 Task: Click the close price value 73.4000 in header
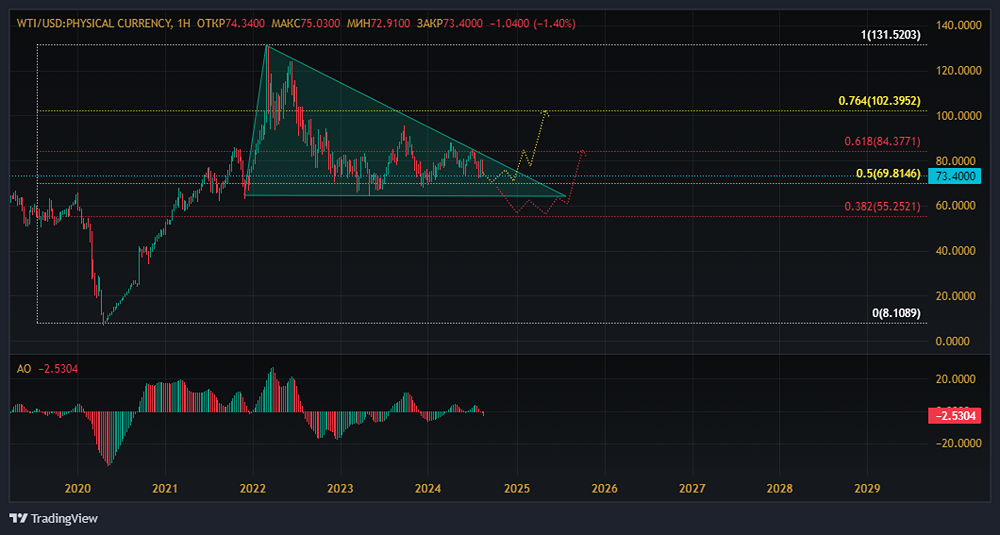tap(462, 24)
